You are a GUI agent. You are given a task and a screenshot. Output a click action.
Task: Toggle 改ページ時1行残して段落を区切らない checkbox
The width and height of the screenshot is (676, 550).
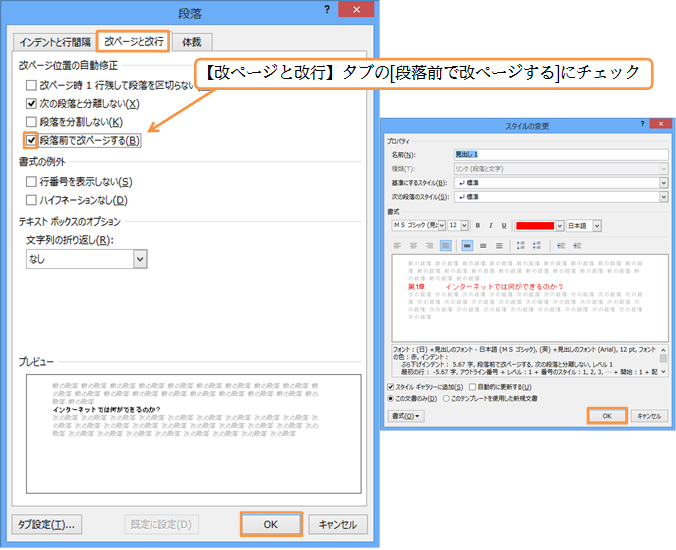pos(31,85)
